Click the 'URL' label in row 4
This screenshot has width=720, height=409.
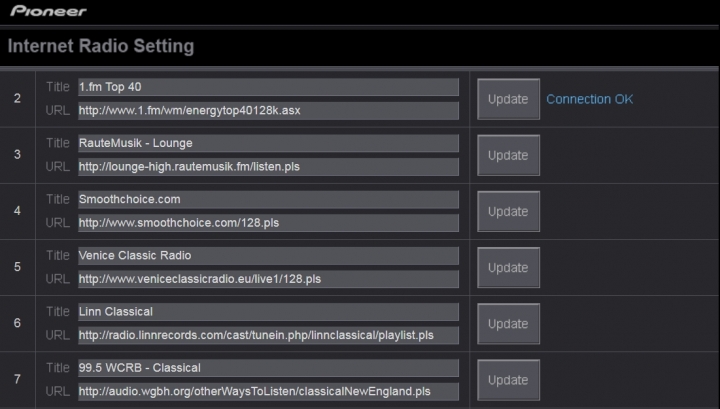point(58,223)
